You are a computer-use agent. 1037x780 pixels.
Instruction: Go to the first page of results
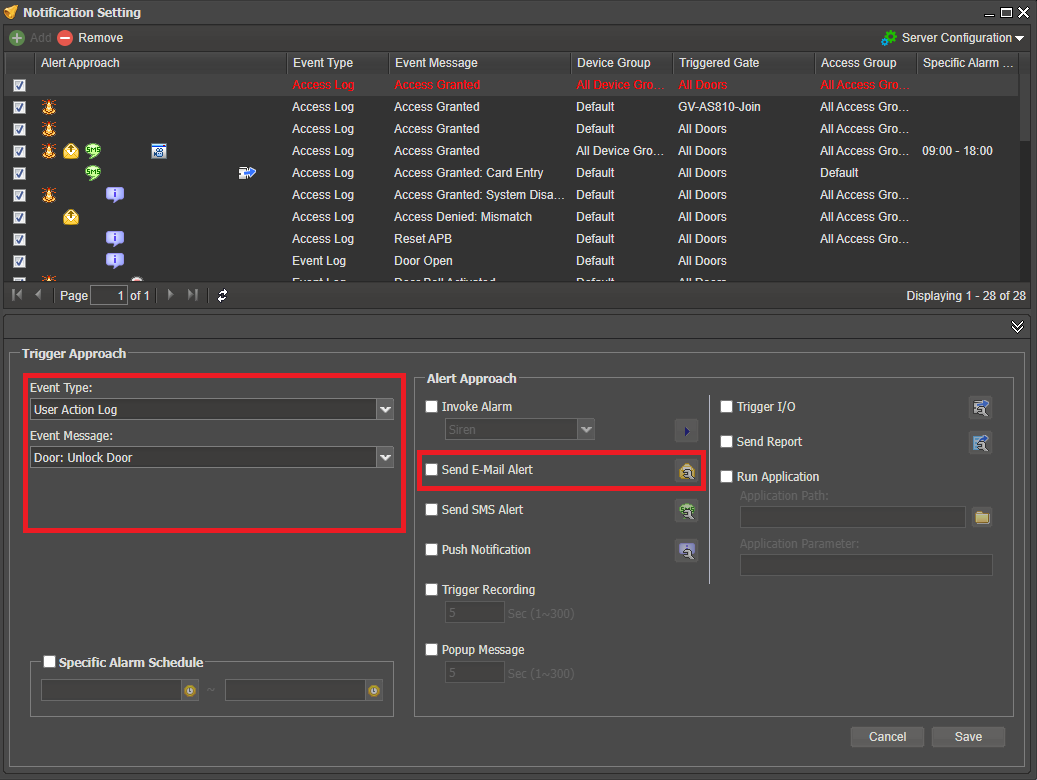tap(17, 295)
